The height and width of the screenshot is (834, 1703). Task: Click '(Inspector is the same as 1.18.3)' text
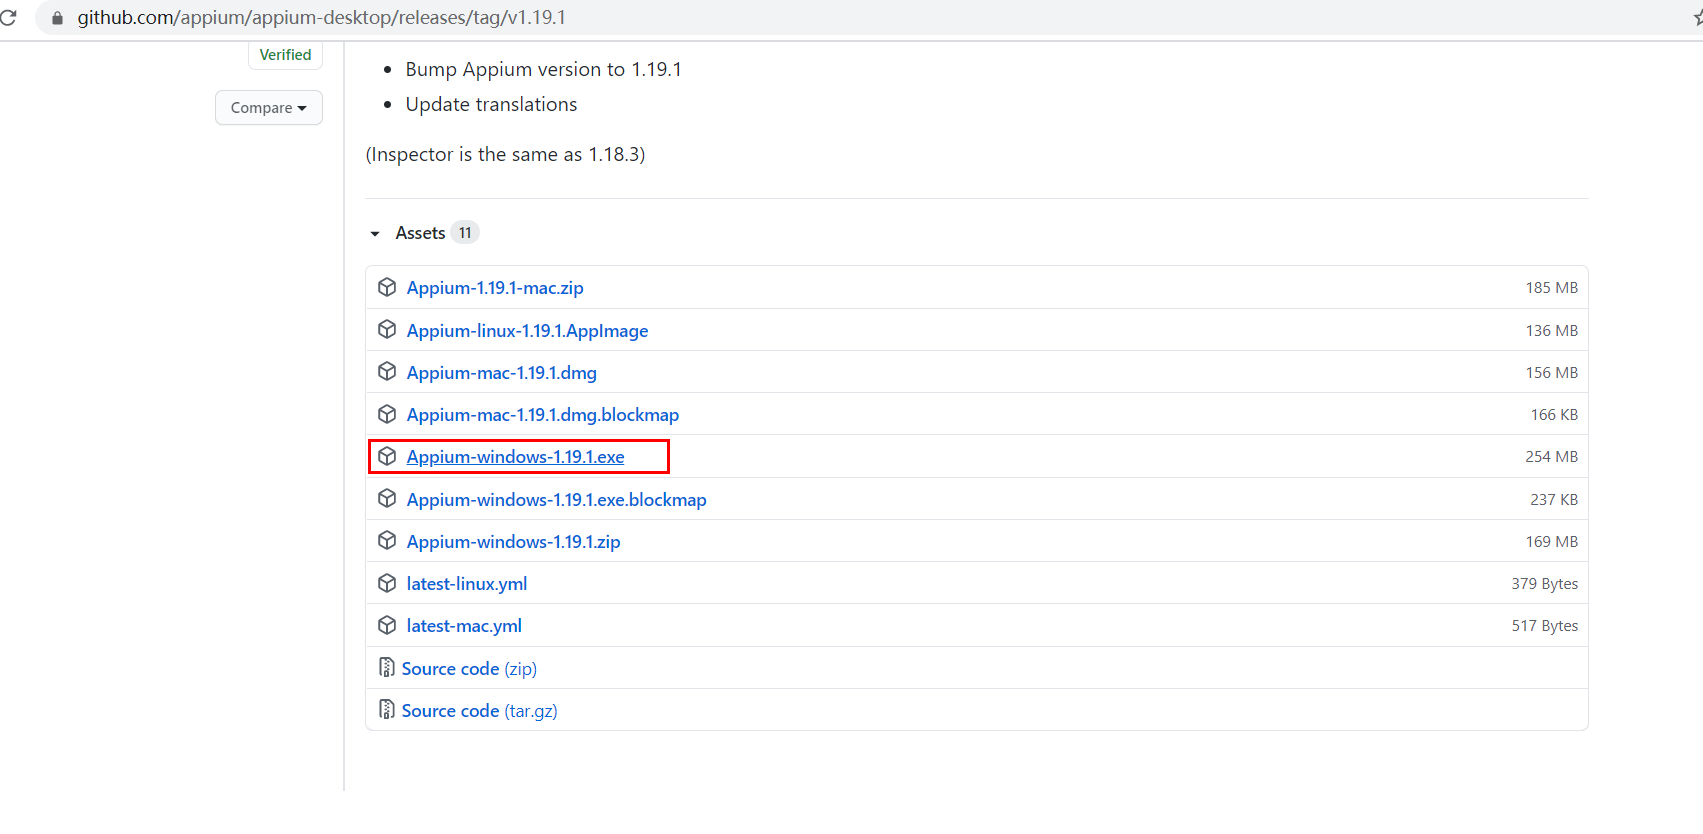click(505, 154)
